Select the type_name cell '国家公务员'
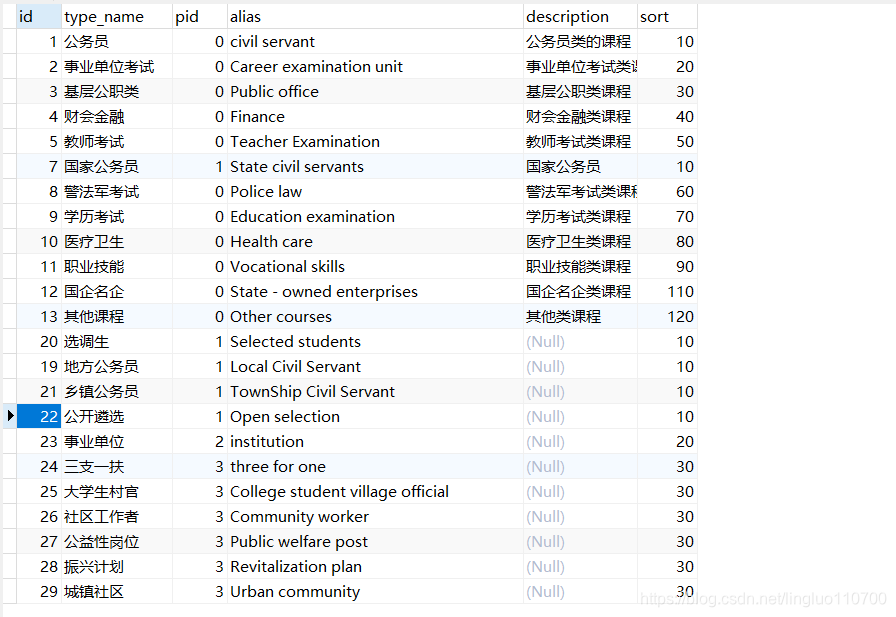The width and height of the screenshot is (896, 617). tap(117, 167)
